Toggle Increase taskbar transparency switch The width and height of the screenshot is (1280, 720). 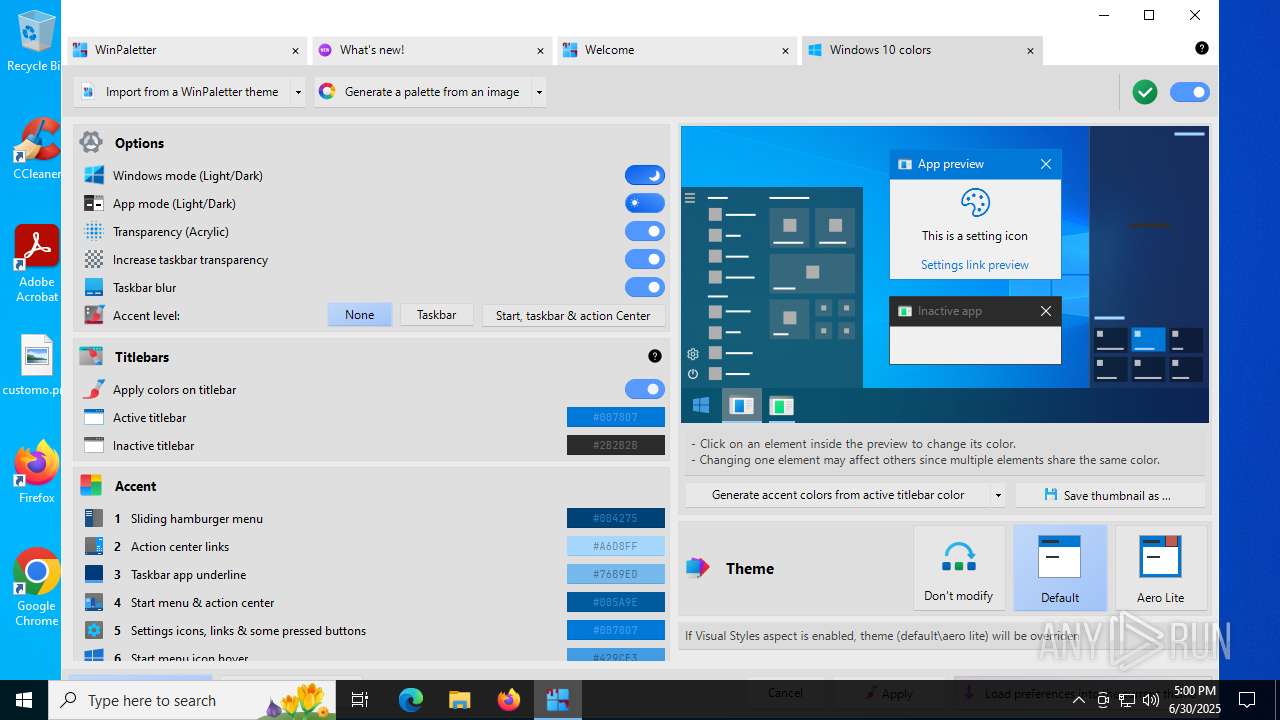(645, 259)
